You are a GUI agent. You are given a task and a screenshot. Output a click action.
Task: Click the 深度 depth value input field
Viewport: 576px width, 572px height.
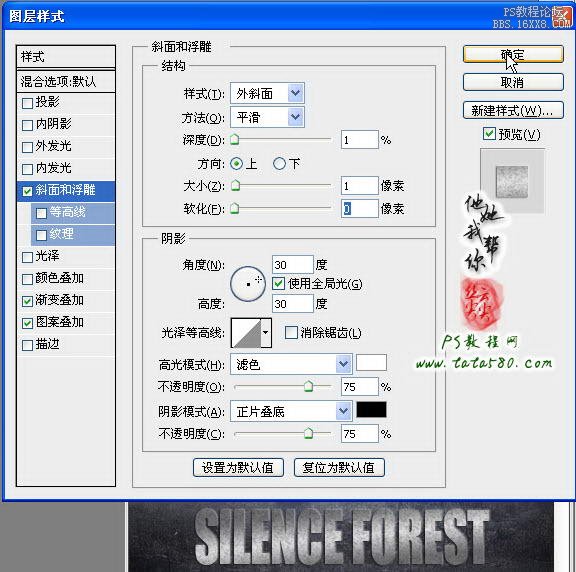[x=359, y=140]
